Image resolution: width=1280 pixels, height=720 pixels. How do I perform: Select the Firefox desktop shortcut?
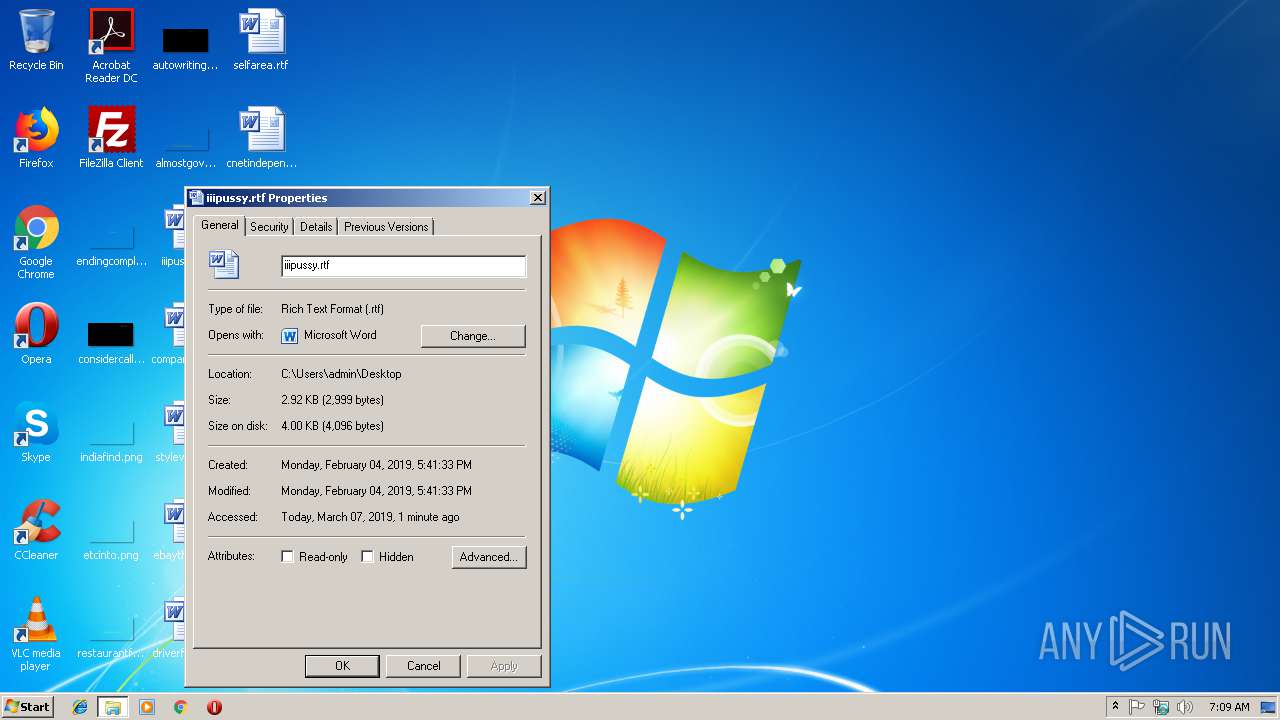[36, 138]
